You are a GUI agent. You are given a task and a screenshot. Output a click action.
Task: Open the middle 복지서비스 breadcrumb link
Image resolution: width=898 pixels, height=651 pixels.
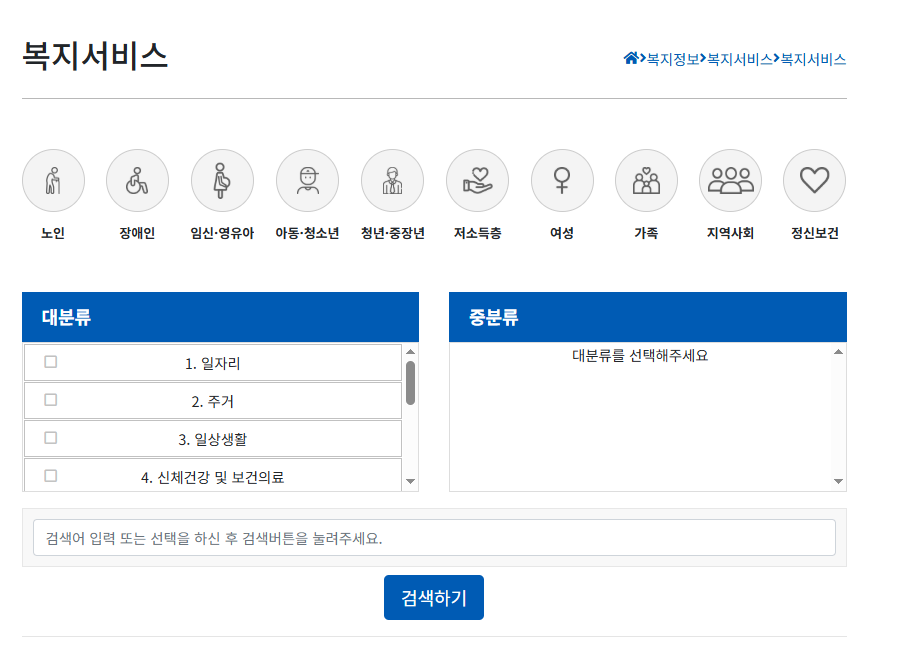point(740,59)
